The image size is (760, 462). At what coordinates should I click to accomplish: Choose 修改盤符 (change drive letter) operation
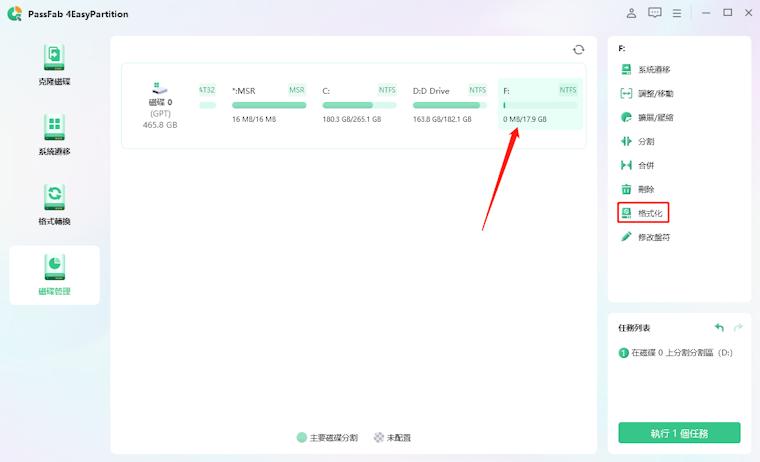coord(645,237)
